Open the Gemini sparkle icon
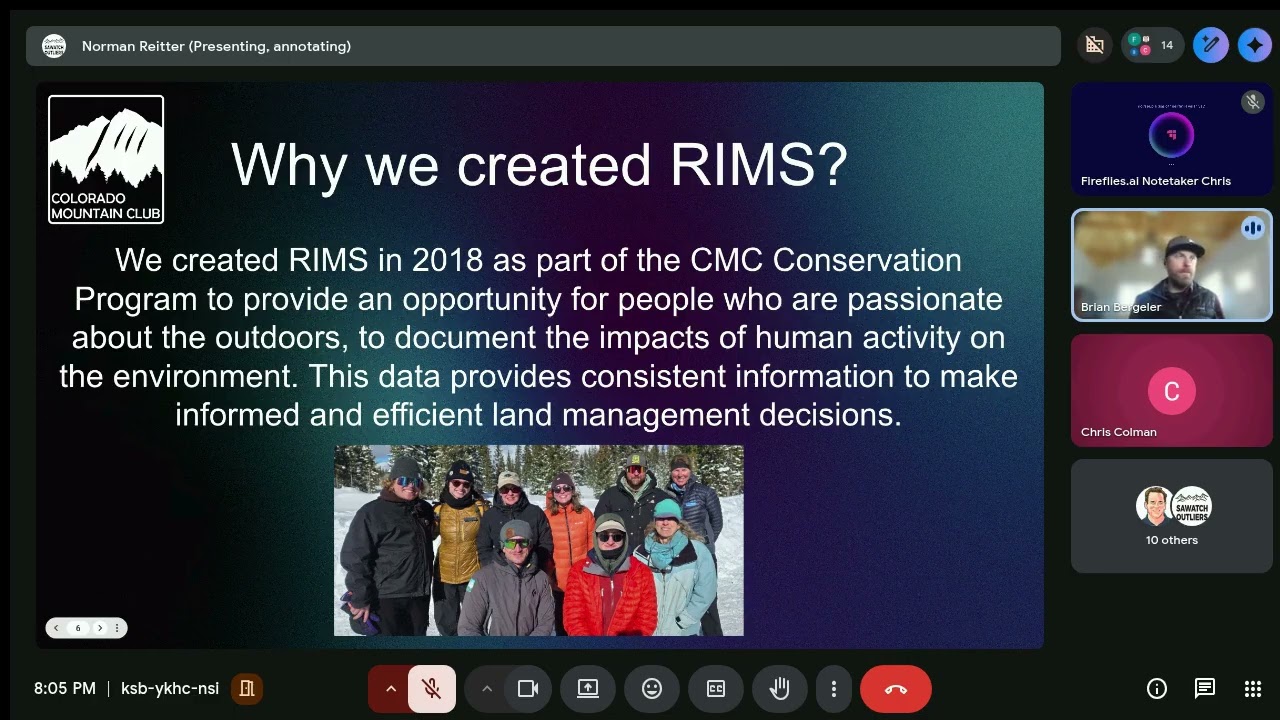This screenshot has height=720, width=1280. [1255, 45]
